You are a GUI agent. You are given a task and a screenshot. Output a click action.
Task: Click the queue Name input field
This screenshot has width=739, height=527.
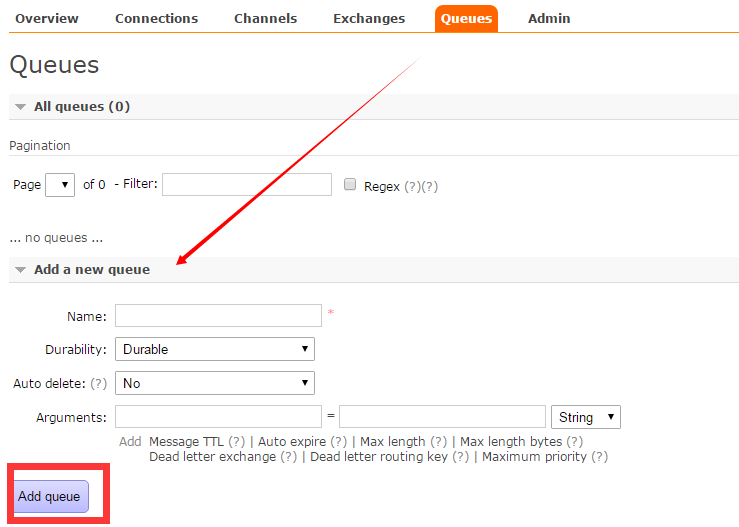point(218,316)
